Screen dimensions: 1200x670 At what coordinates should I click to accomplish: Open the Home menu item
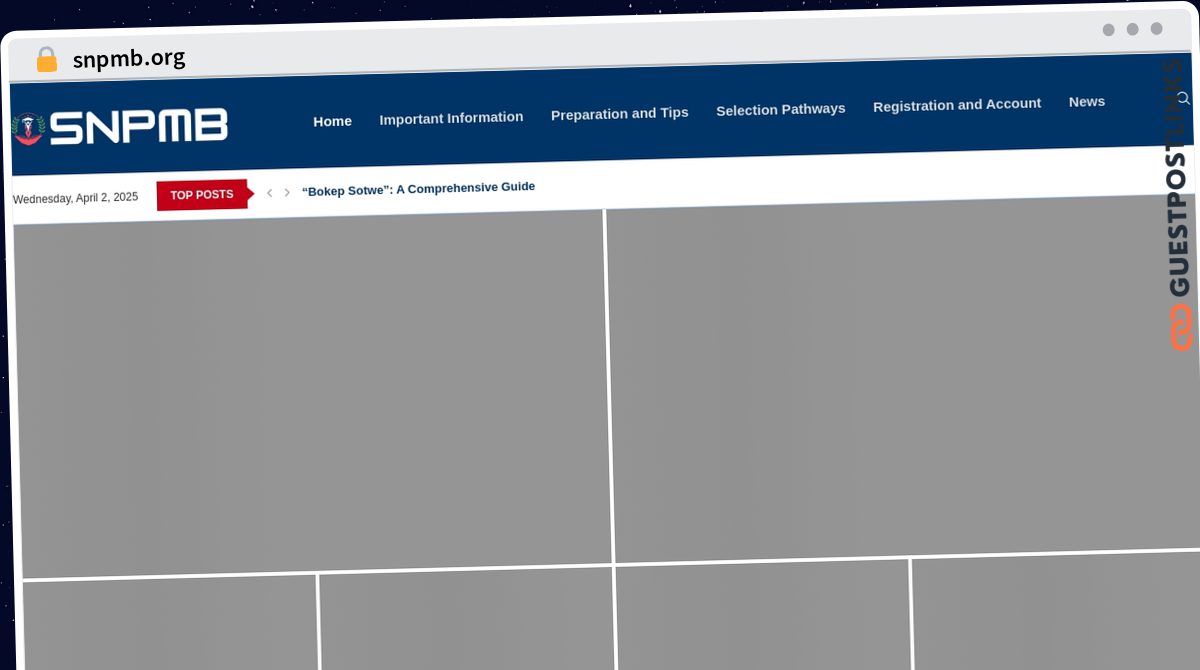(x=332, y=121)
